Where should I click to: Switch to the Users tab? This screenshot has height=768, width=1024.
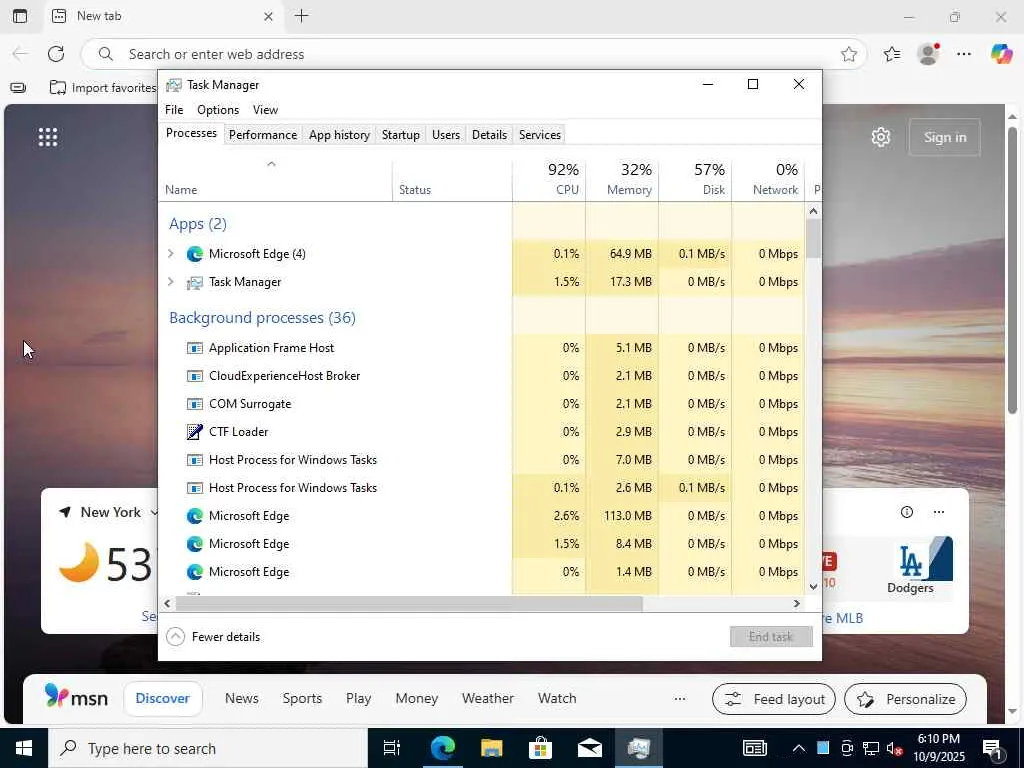click(445, 135)
